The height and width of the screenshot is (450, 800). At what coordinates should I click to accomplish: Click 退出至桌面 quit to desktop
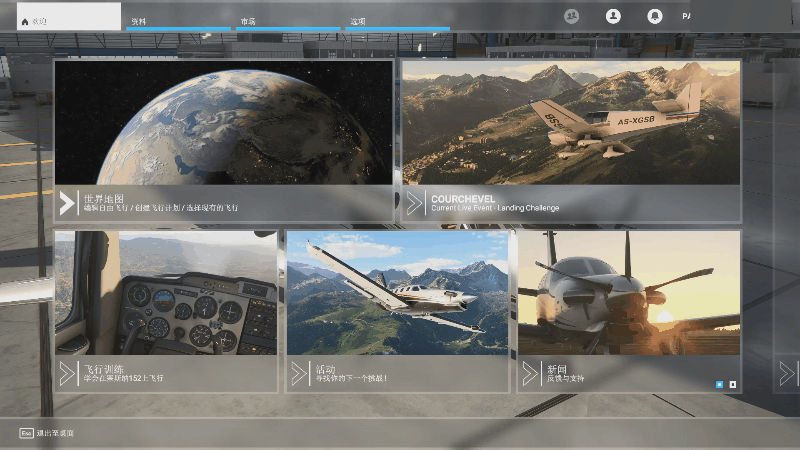click(55, 433)
